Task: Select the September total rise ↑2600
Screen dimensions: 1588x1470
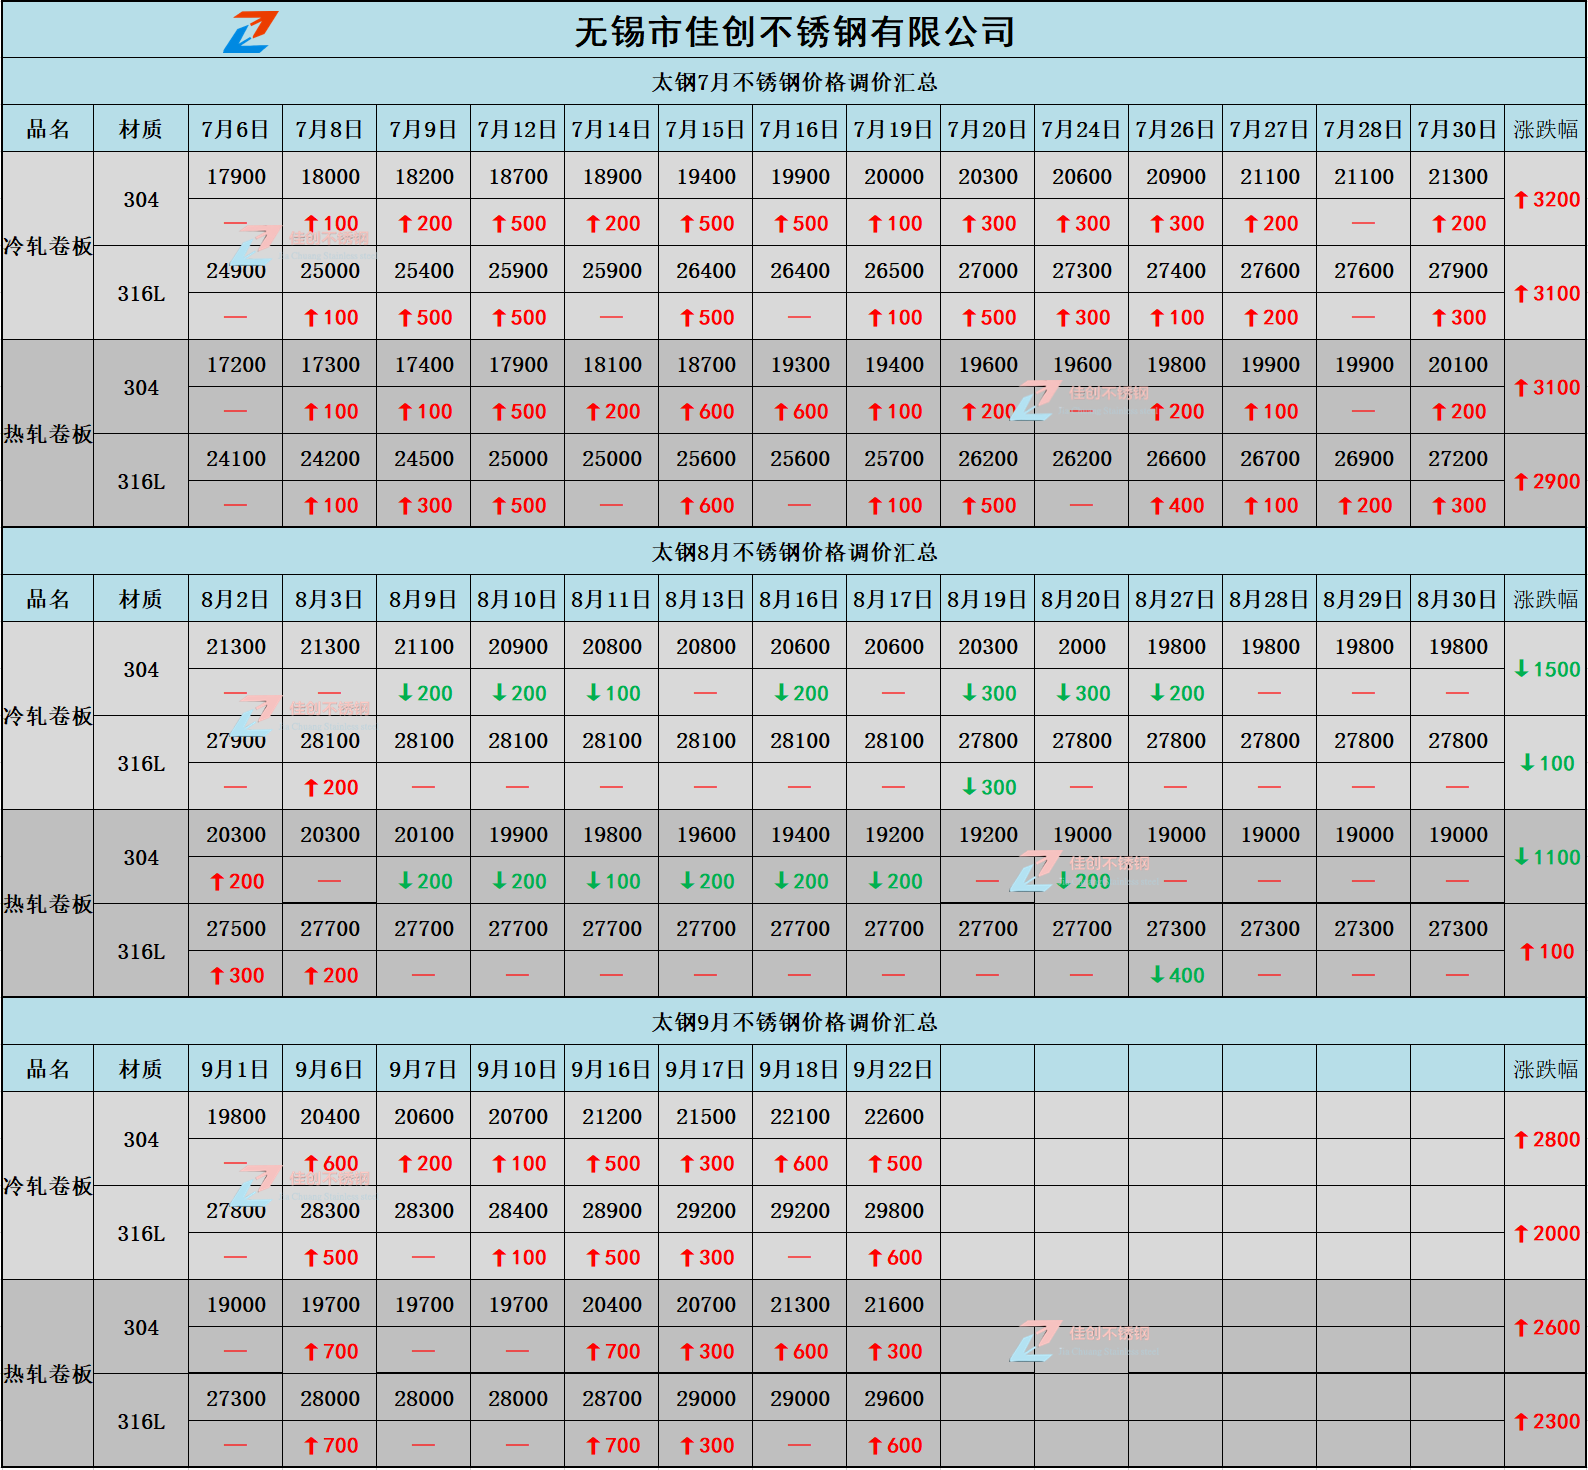Action: [x=1546, y=1327]
